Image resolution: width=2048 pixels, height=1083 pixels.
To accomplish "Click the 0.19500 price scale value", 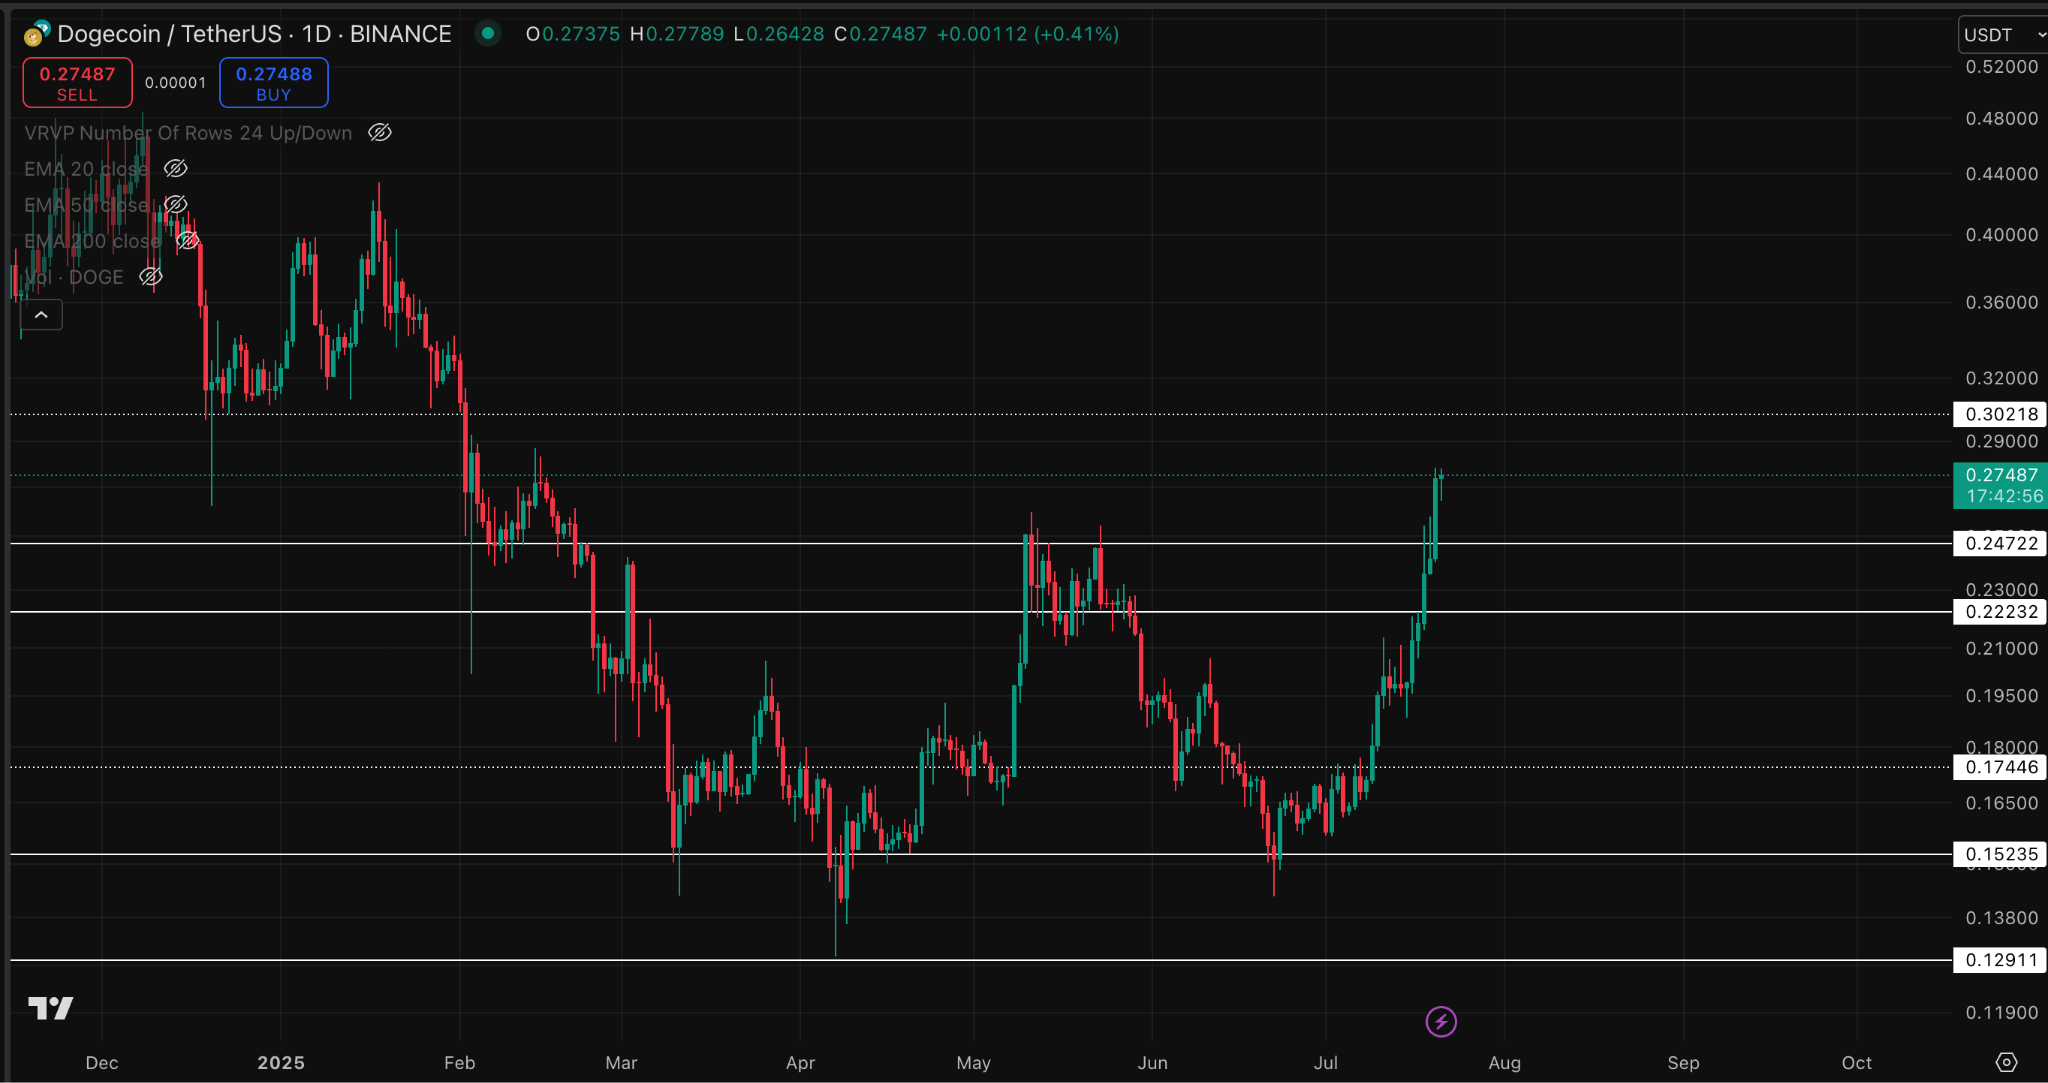I will tap(2001, 696).
